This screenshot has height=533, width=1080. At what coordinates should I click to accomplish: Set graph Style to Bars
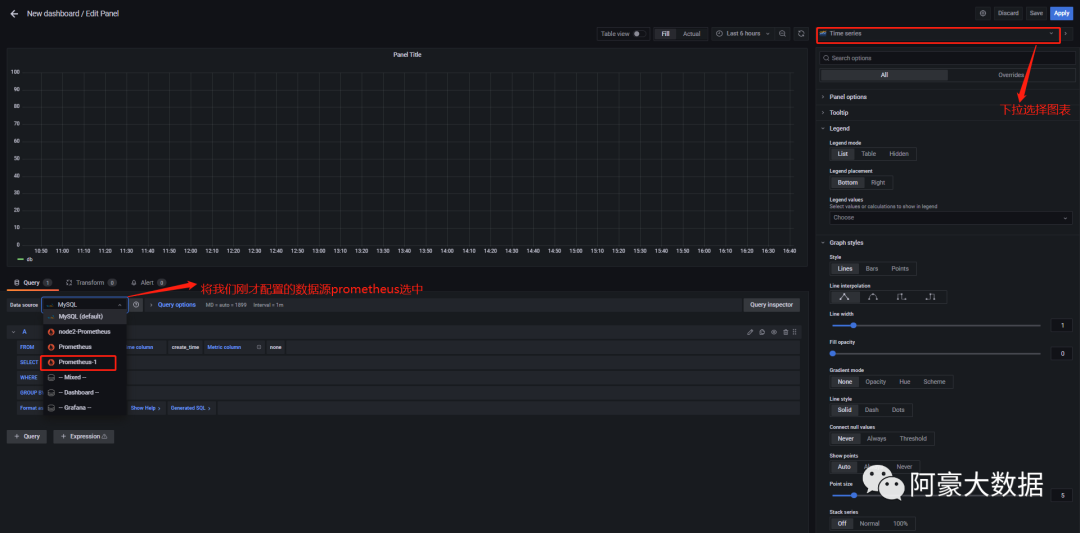871,269
